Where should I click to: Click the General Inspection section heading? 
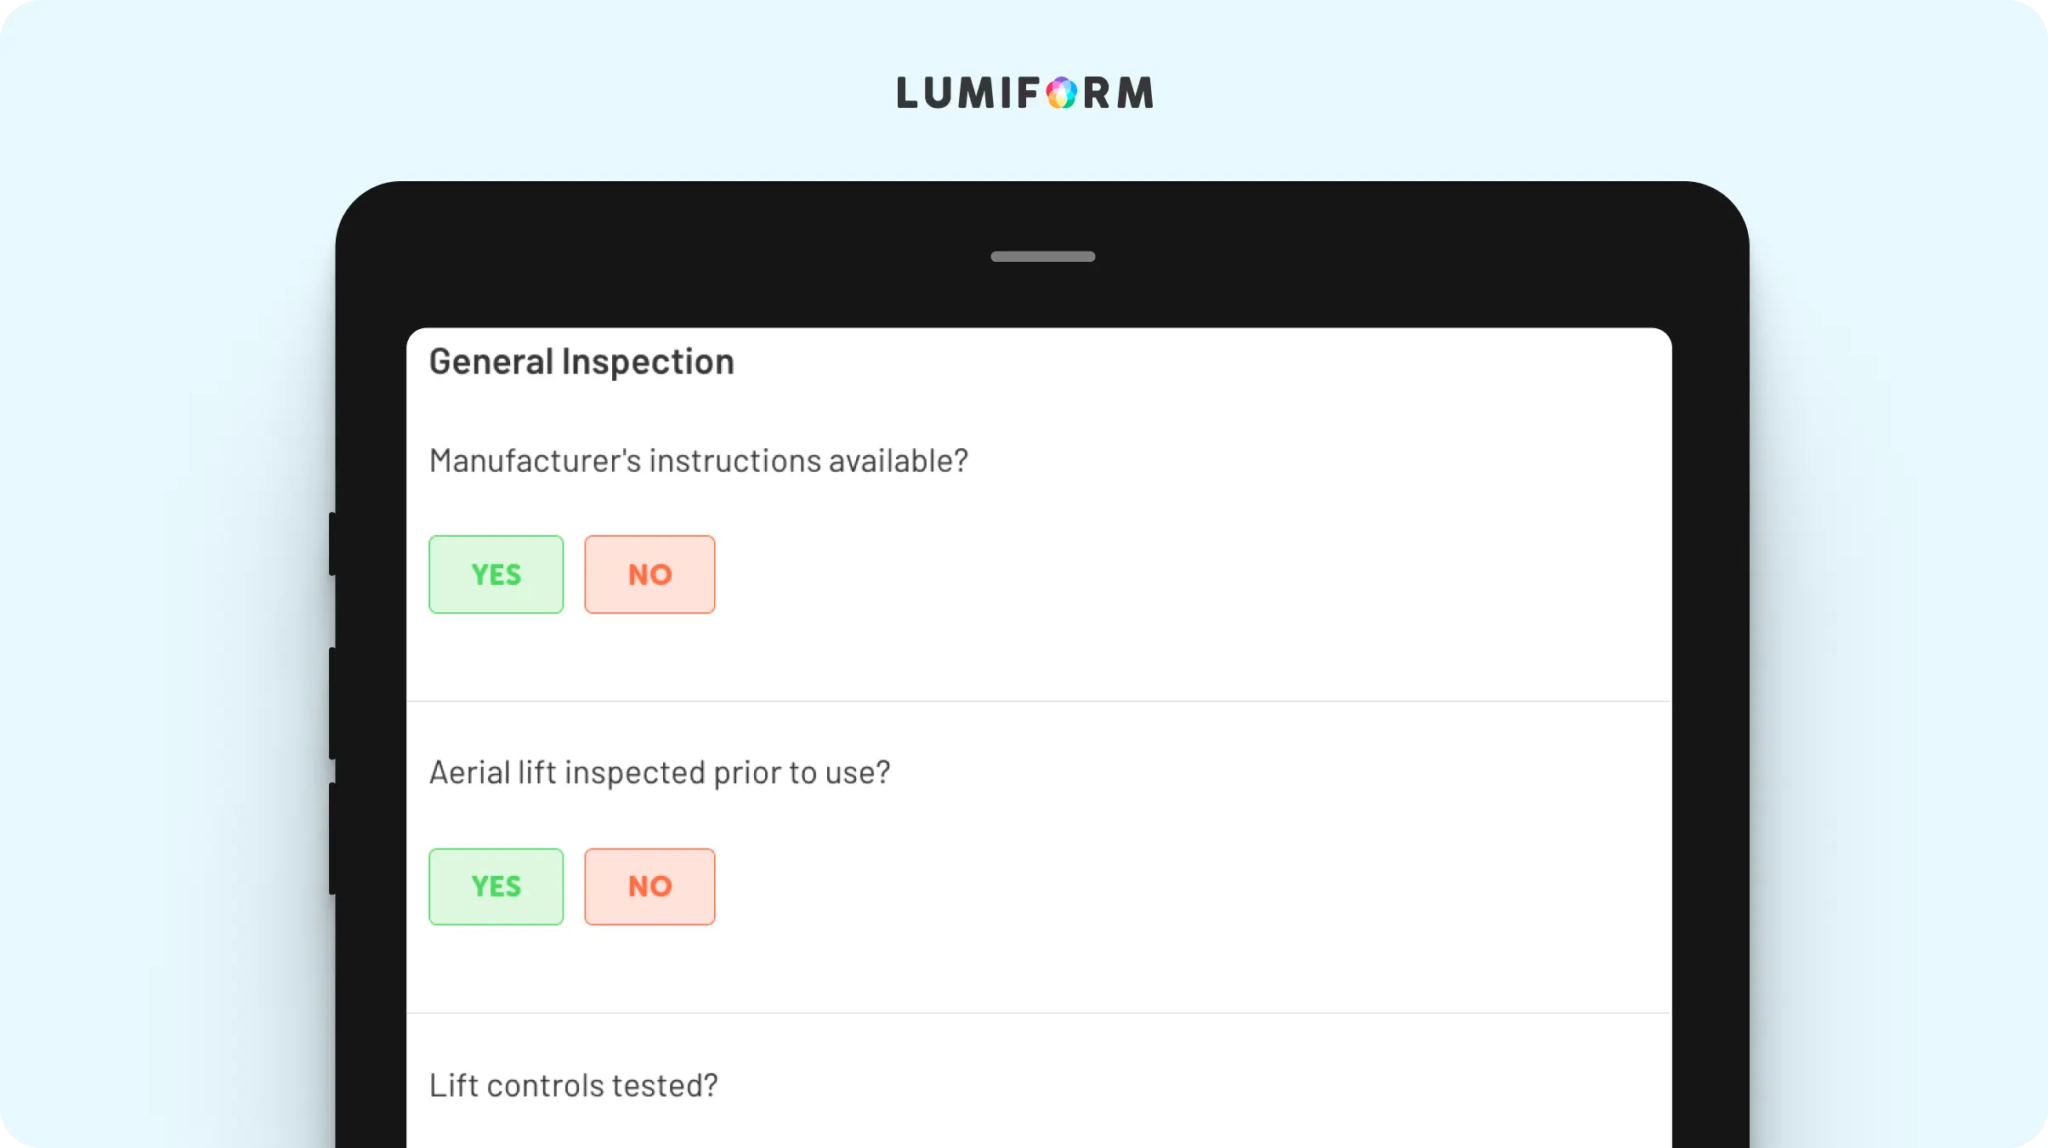(581, 362)
